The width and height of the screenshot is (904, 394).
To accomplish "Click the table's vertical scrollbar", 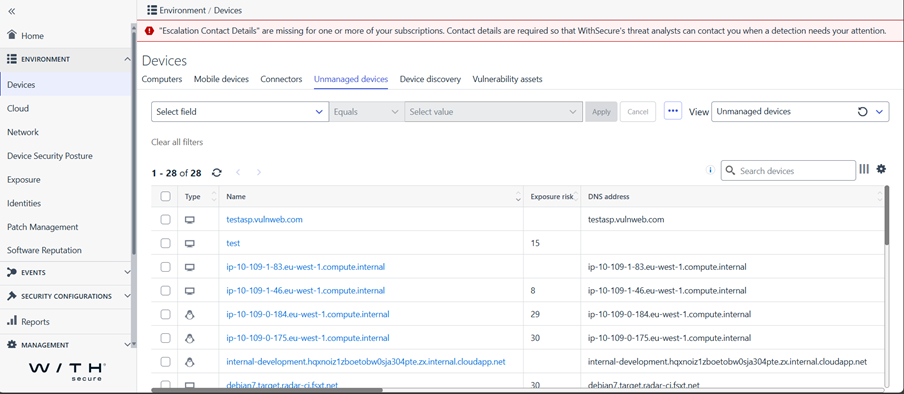I will (887, 216).
